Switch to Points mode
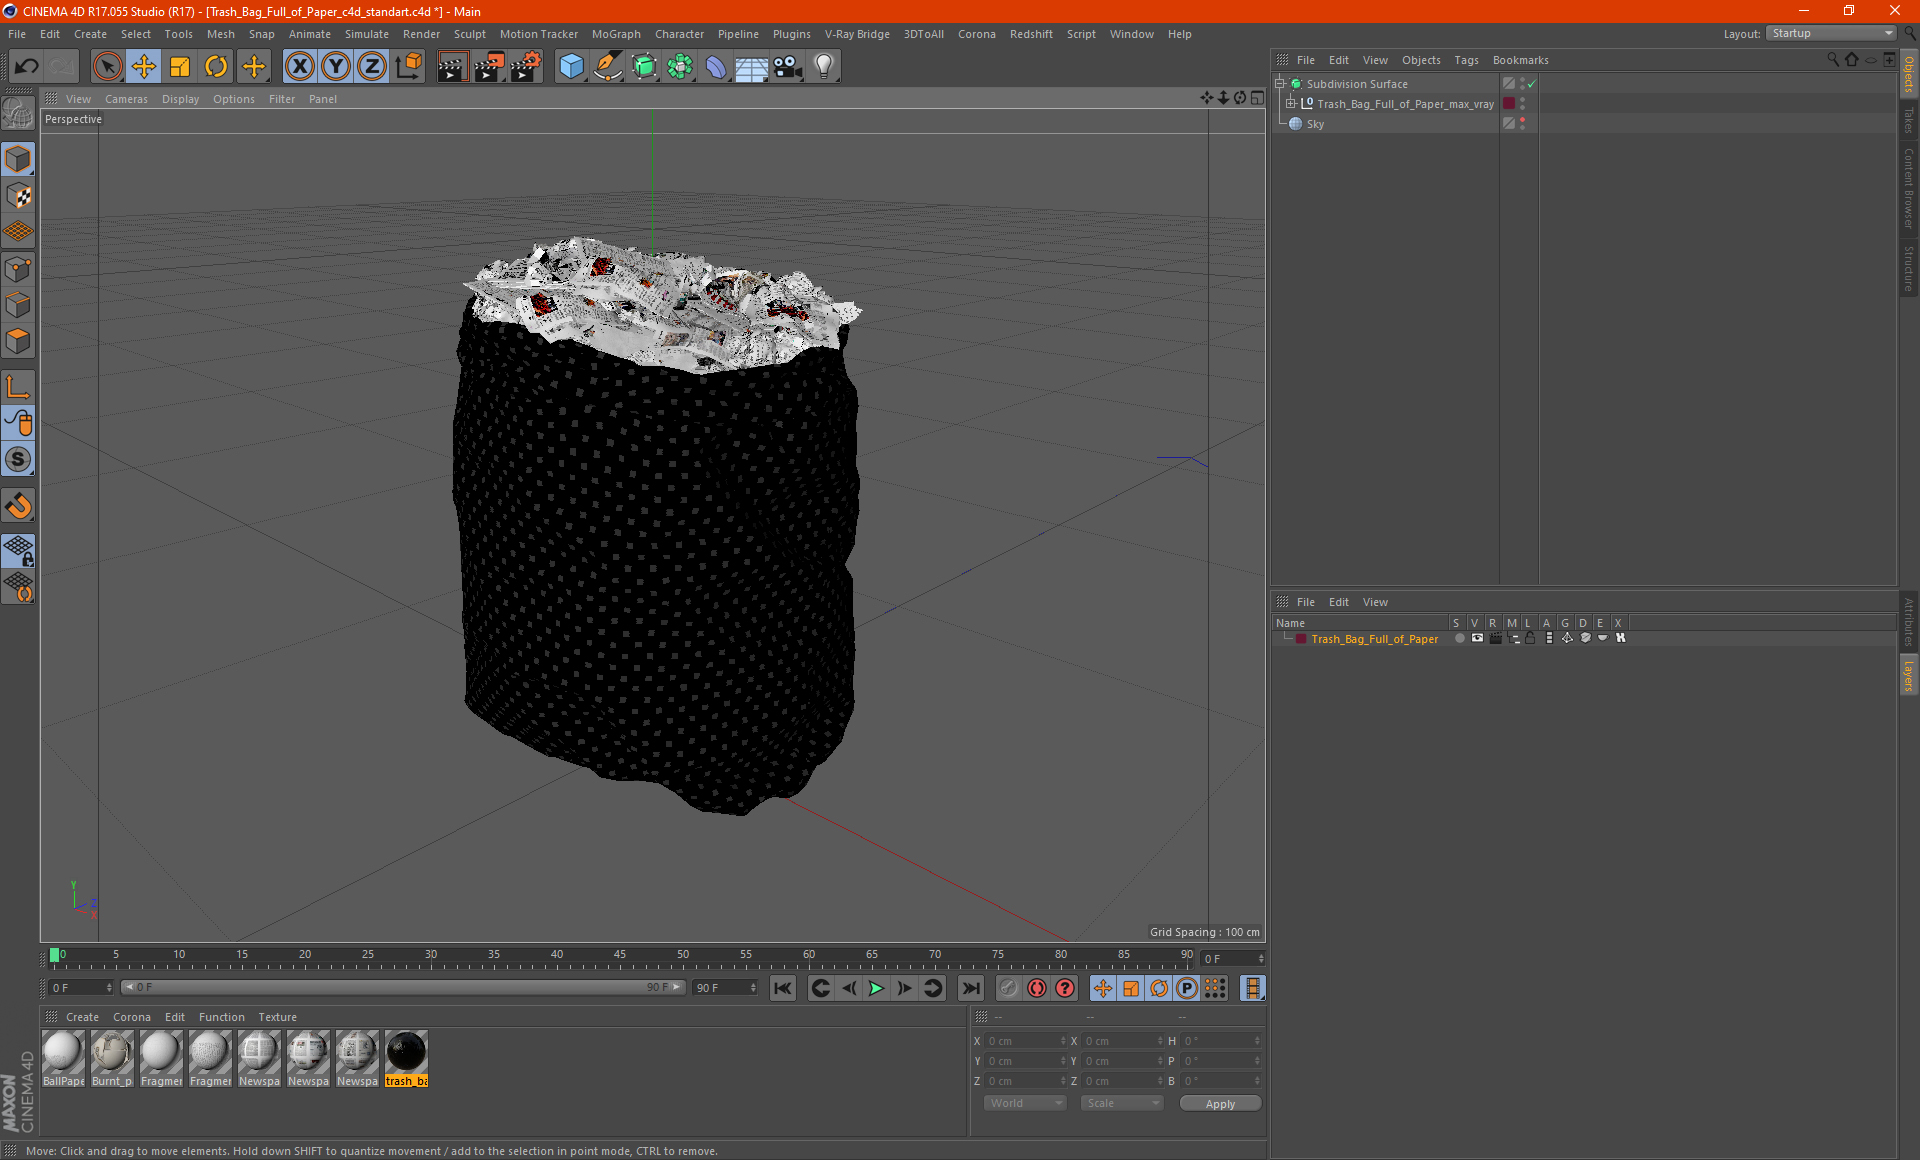This screenshot has width=1920, height=1160. click(x=18, y=269)
